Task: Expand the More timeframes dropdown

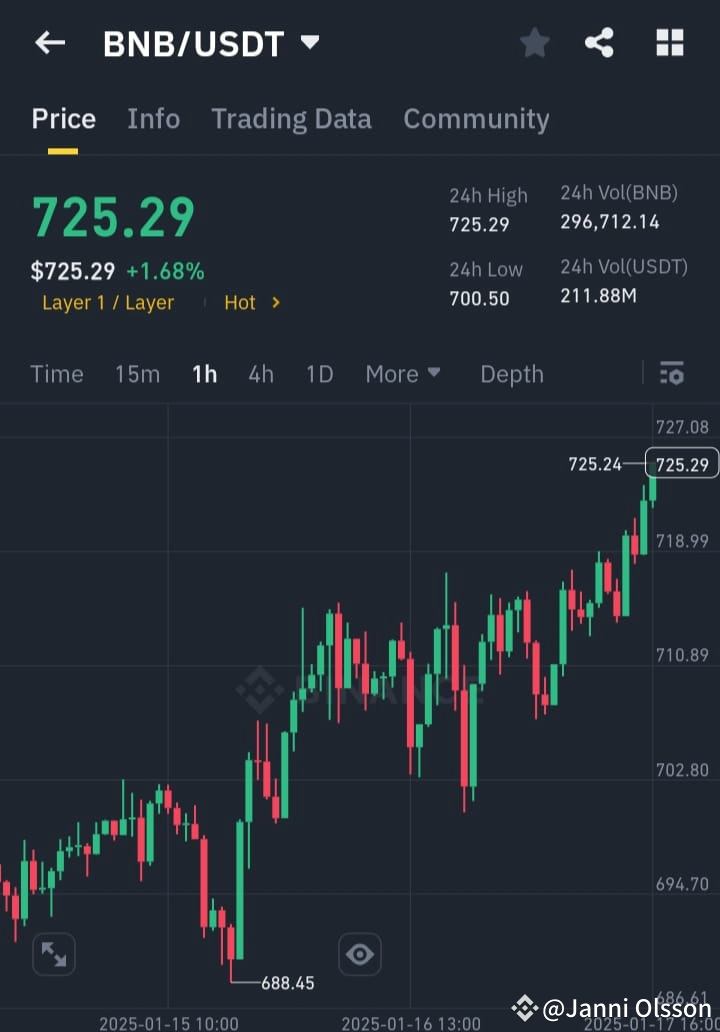Action: (403, 373)
